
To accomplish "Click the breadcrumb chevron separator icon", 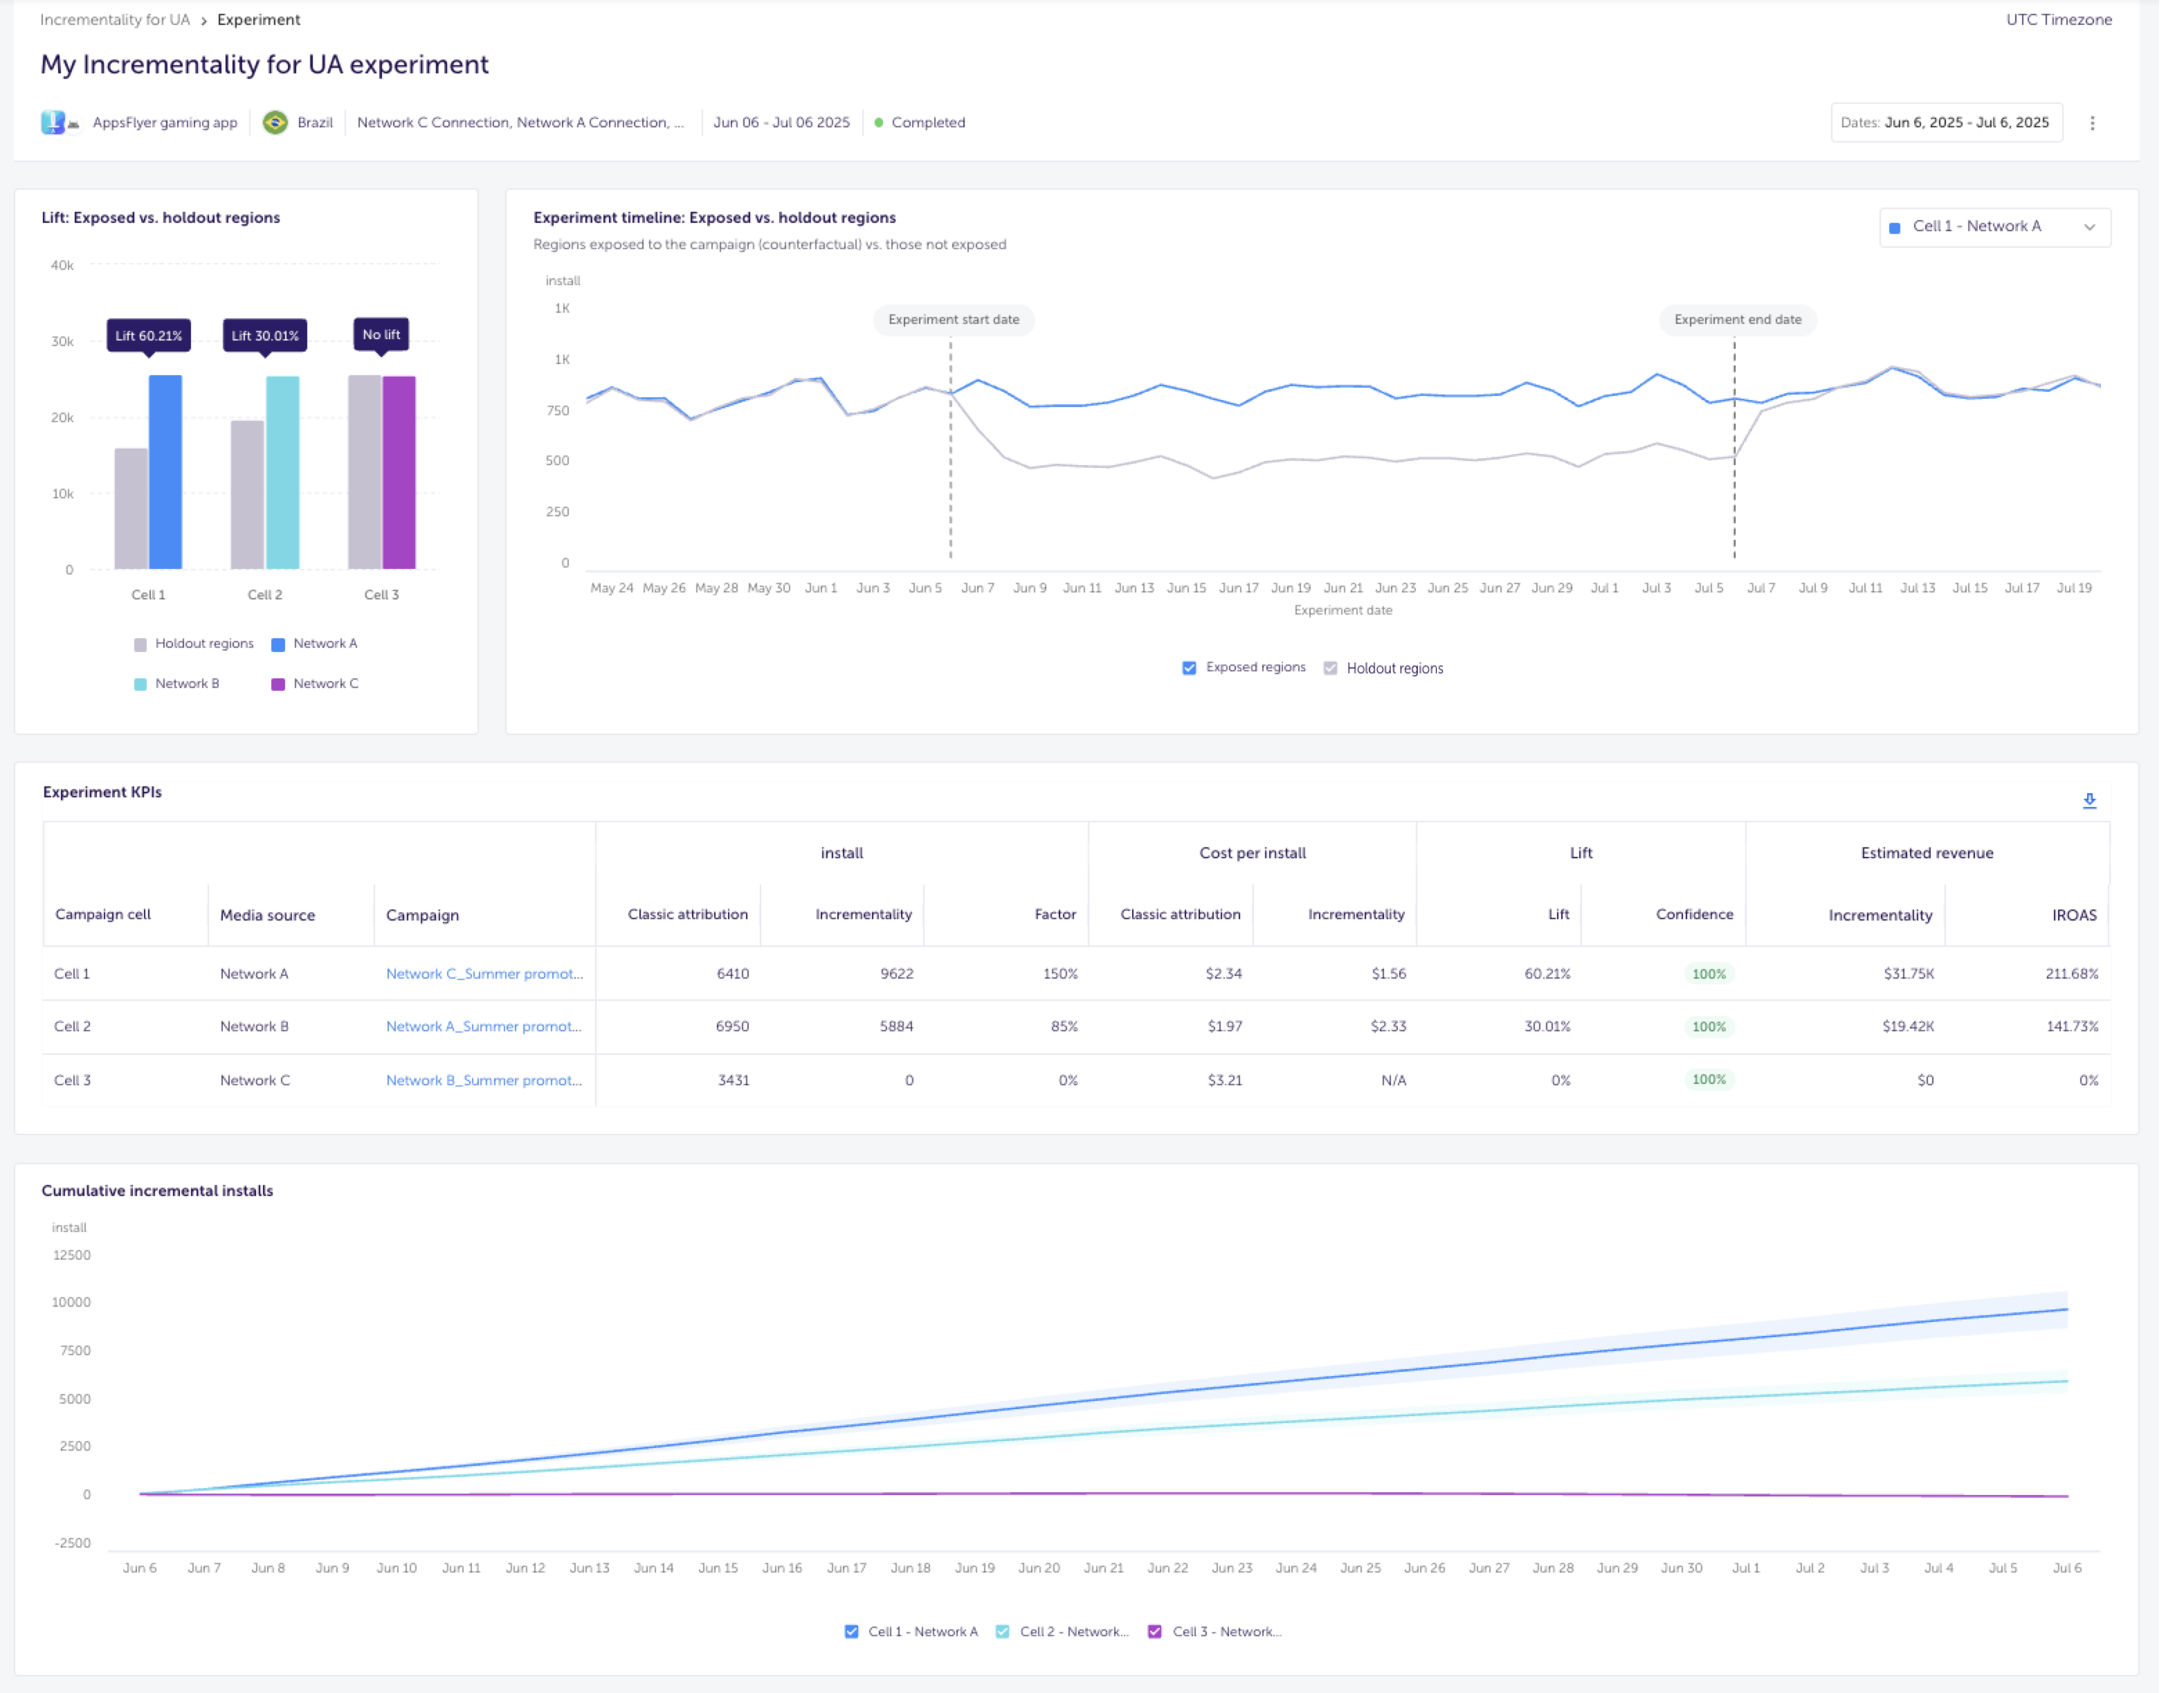I will 204,20.
